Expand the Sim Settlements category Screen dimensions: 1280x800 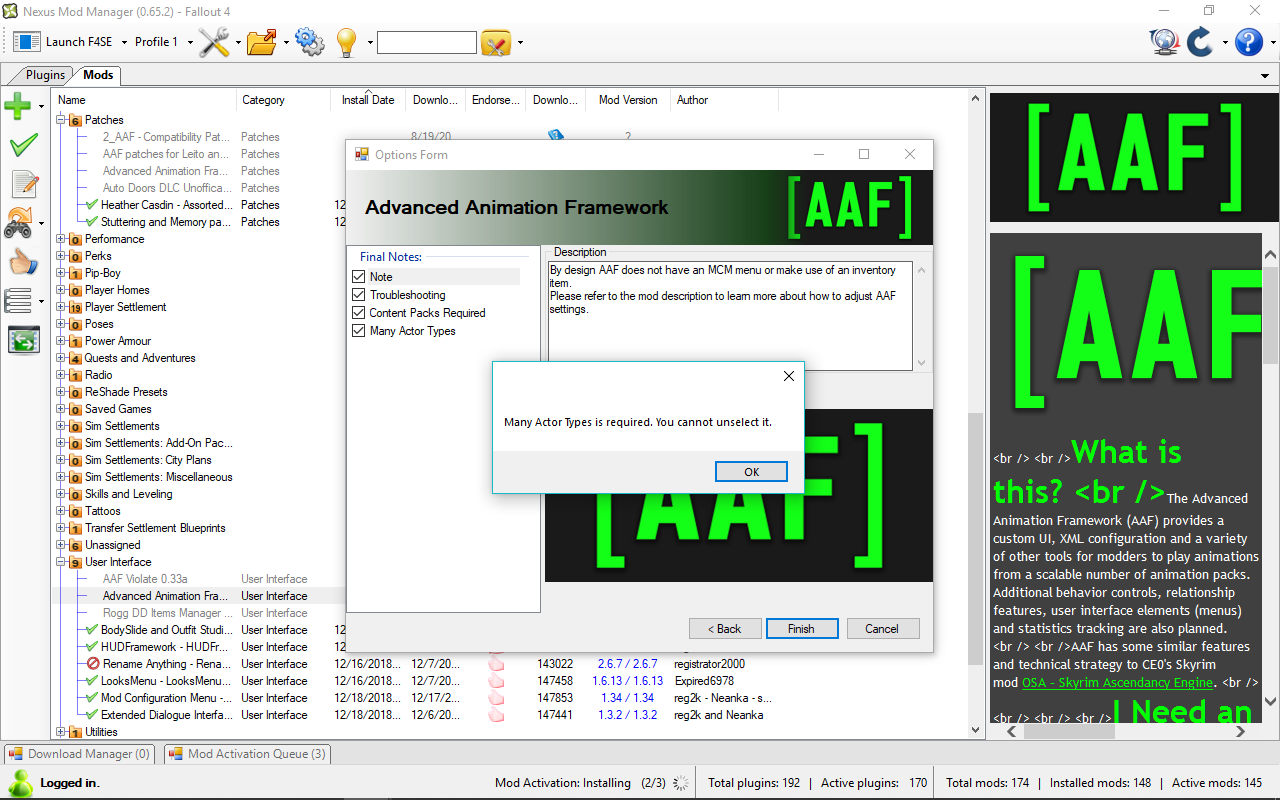61,425
